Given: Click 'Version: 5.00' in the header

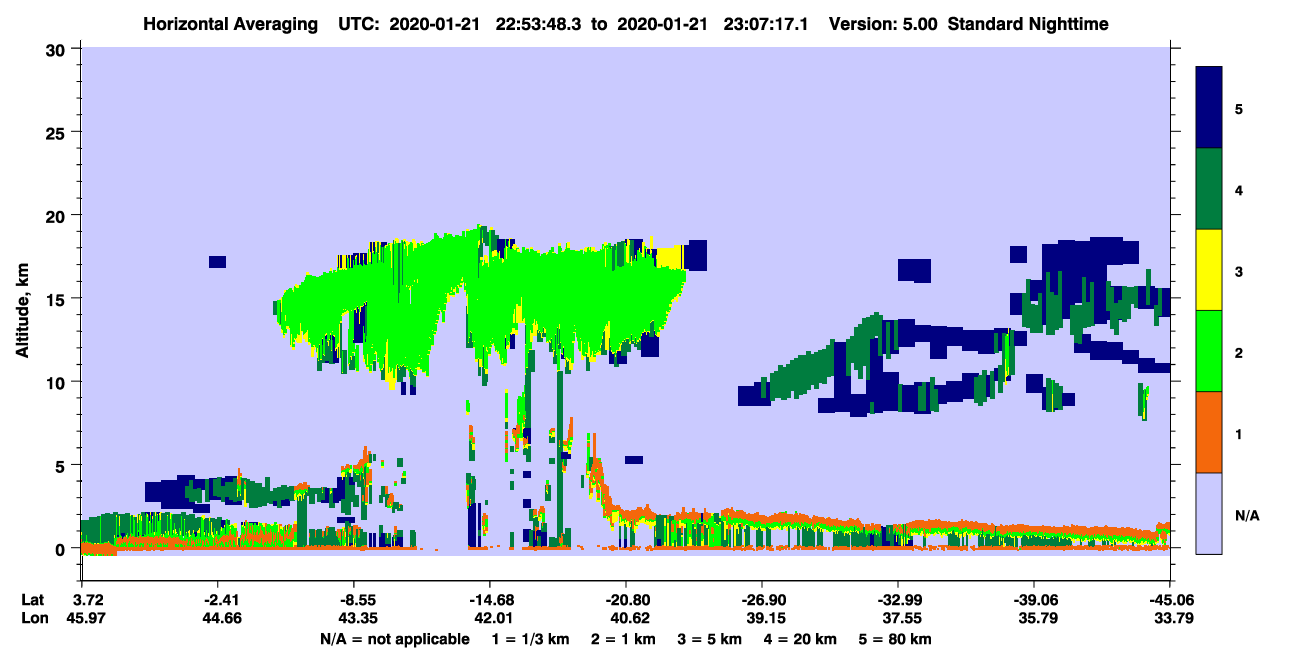Looking at the screenshot, I should tap(881, 23).
